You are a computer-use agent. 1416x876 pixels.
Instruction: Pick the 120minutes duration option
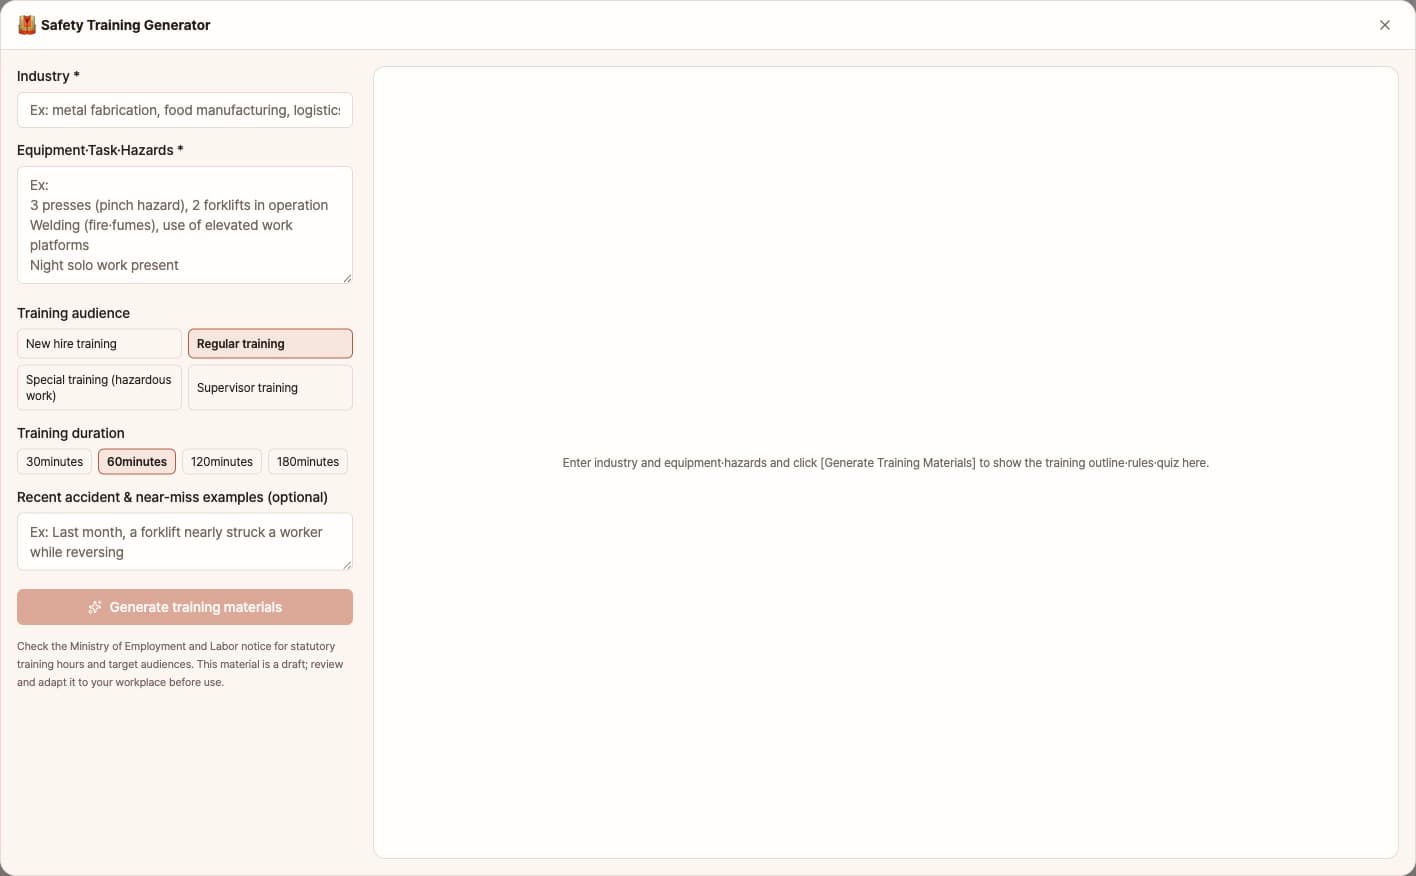point(222,462)
